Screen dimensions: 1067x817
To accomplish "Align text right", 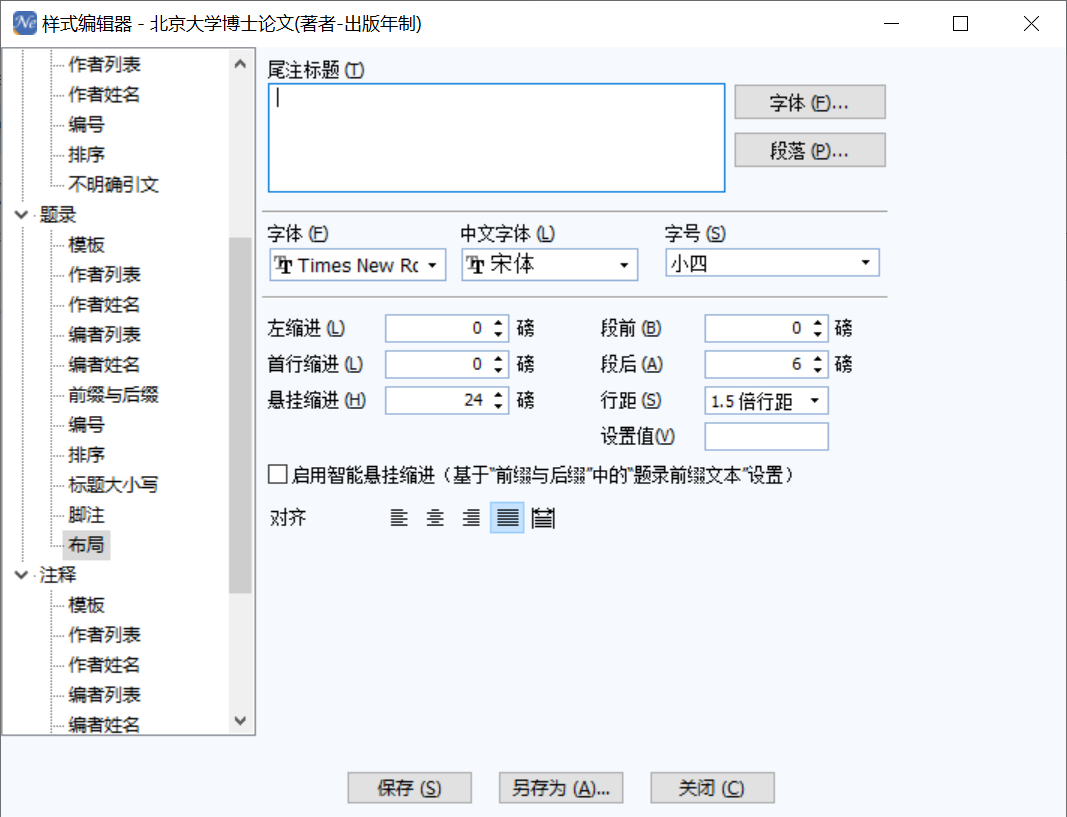I will coord(471,518).
